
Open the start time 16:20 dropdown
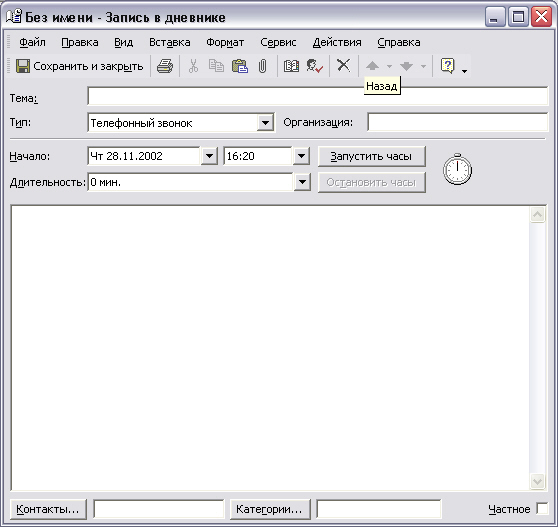pos(301,156)
